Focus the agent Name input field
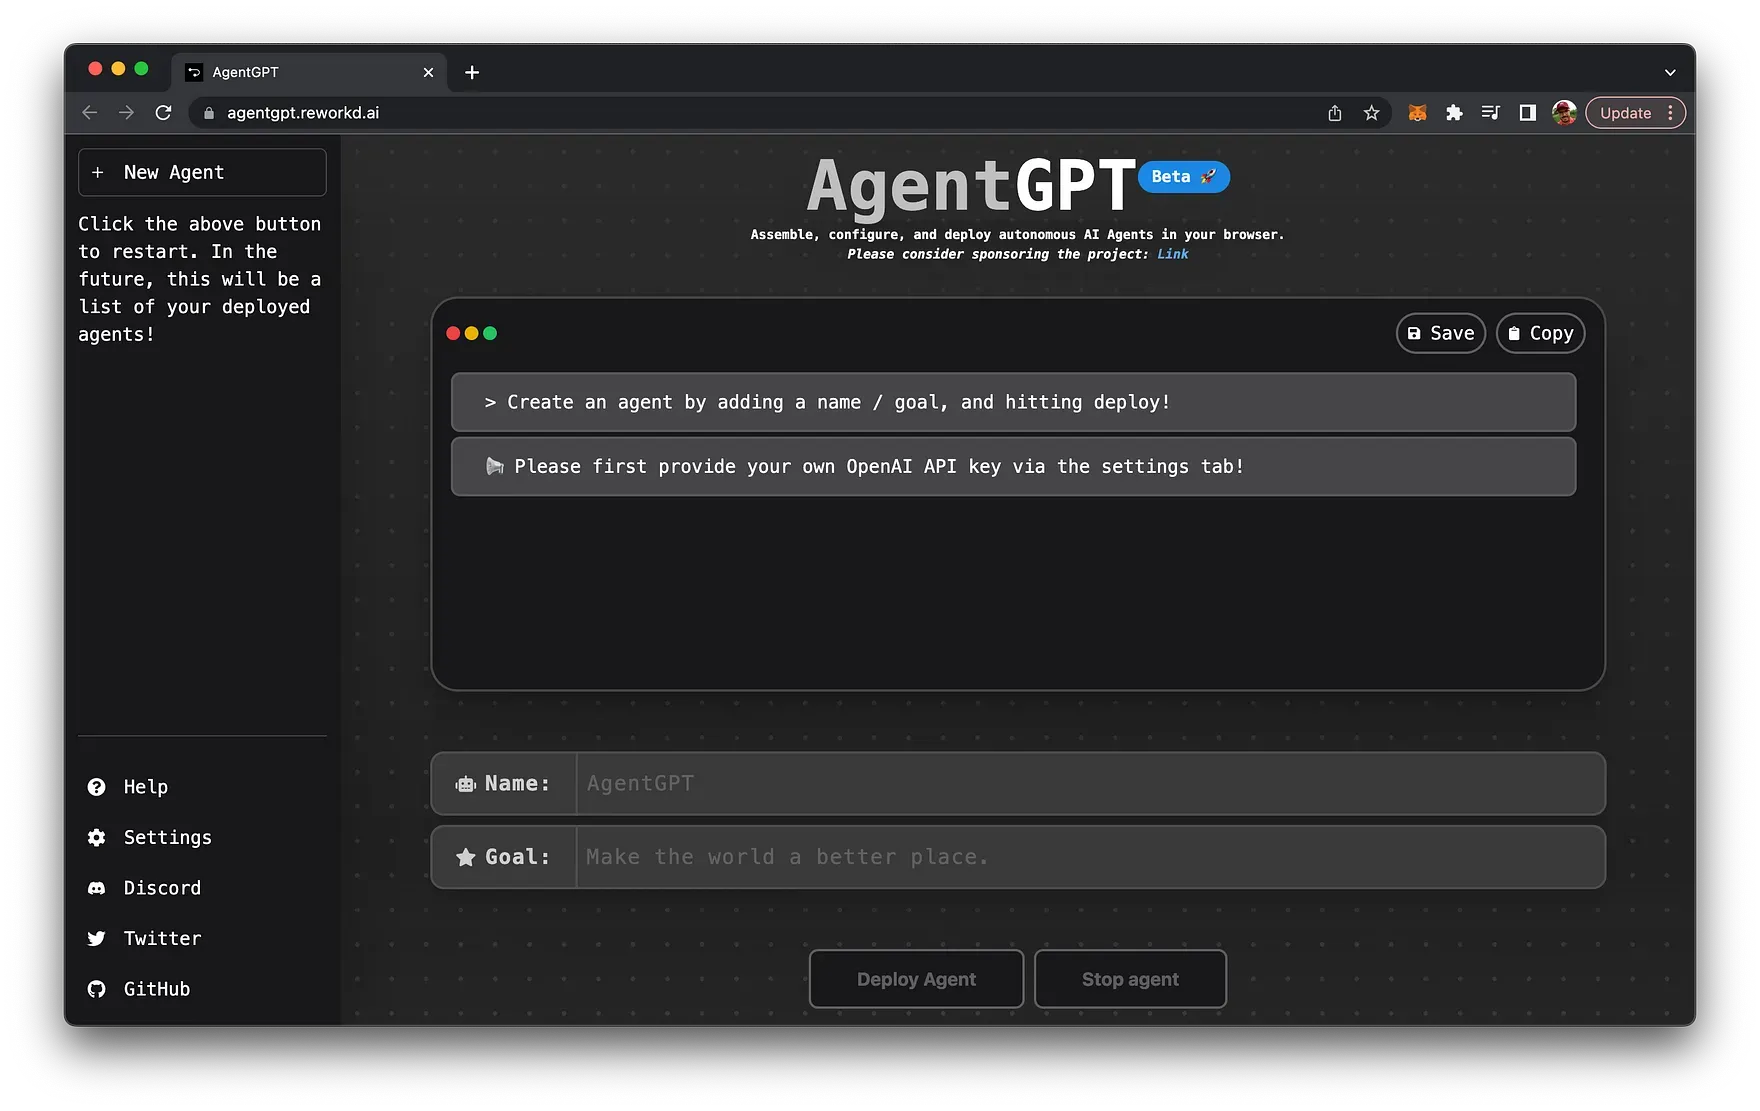 pyautogui.click(x=1090, y=783)
